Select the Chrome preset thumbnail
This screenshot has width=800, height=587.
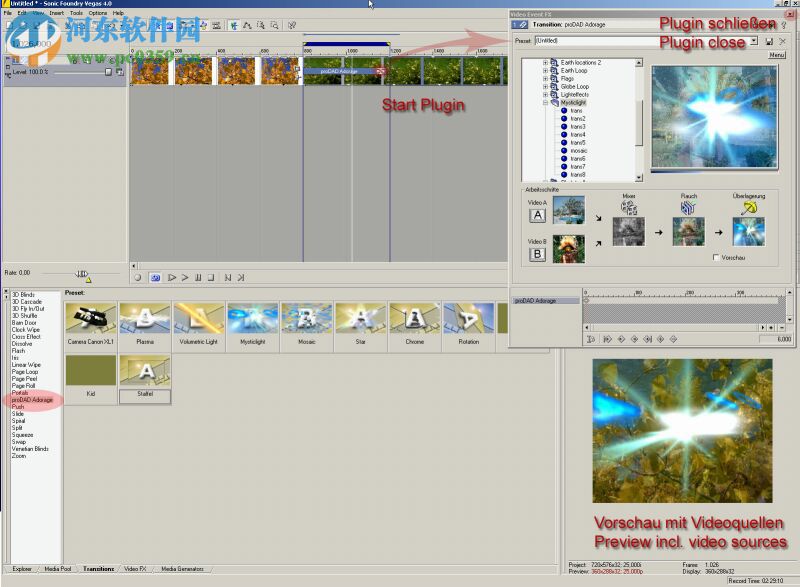tap(414, 318)
